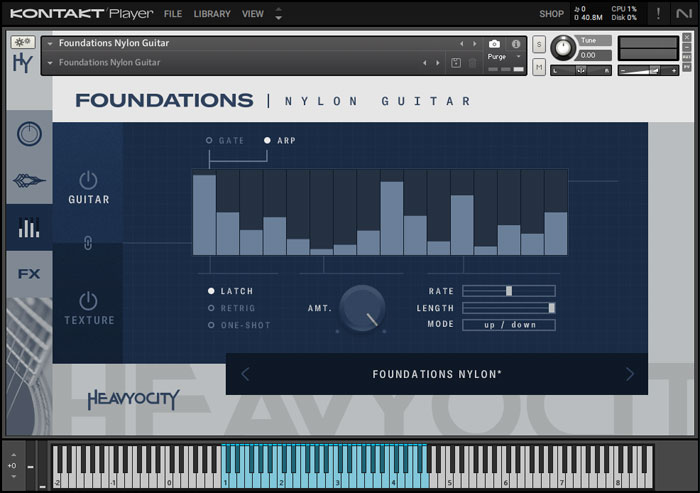Click the Tune knob
The width and height of the screenshot is (700, 493).
click(x=563, y=48)
